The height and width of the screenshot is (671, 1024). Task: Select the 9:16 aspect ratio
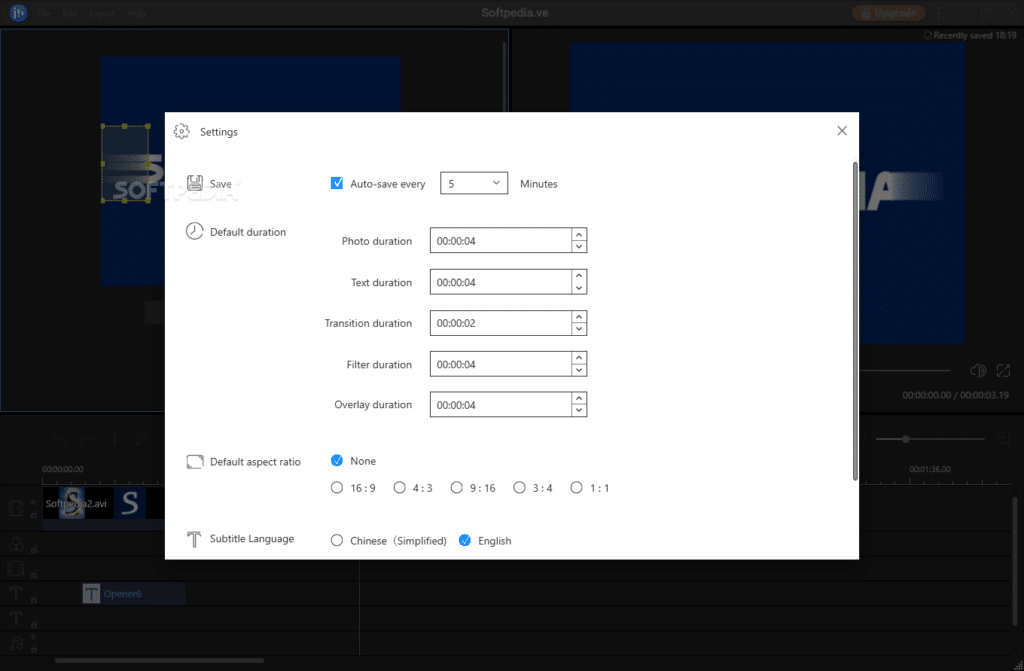point(456,487)
